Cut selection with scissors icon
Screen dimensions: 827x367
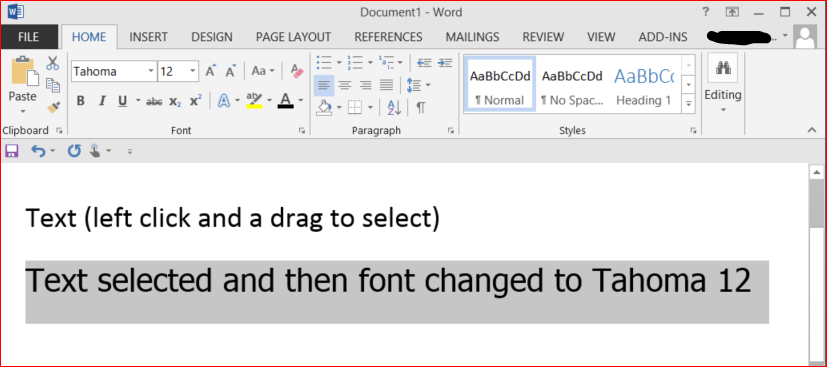coord(53,63)
